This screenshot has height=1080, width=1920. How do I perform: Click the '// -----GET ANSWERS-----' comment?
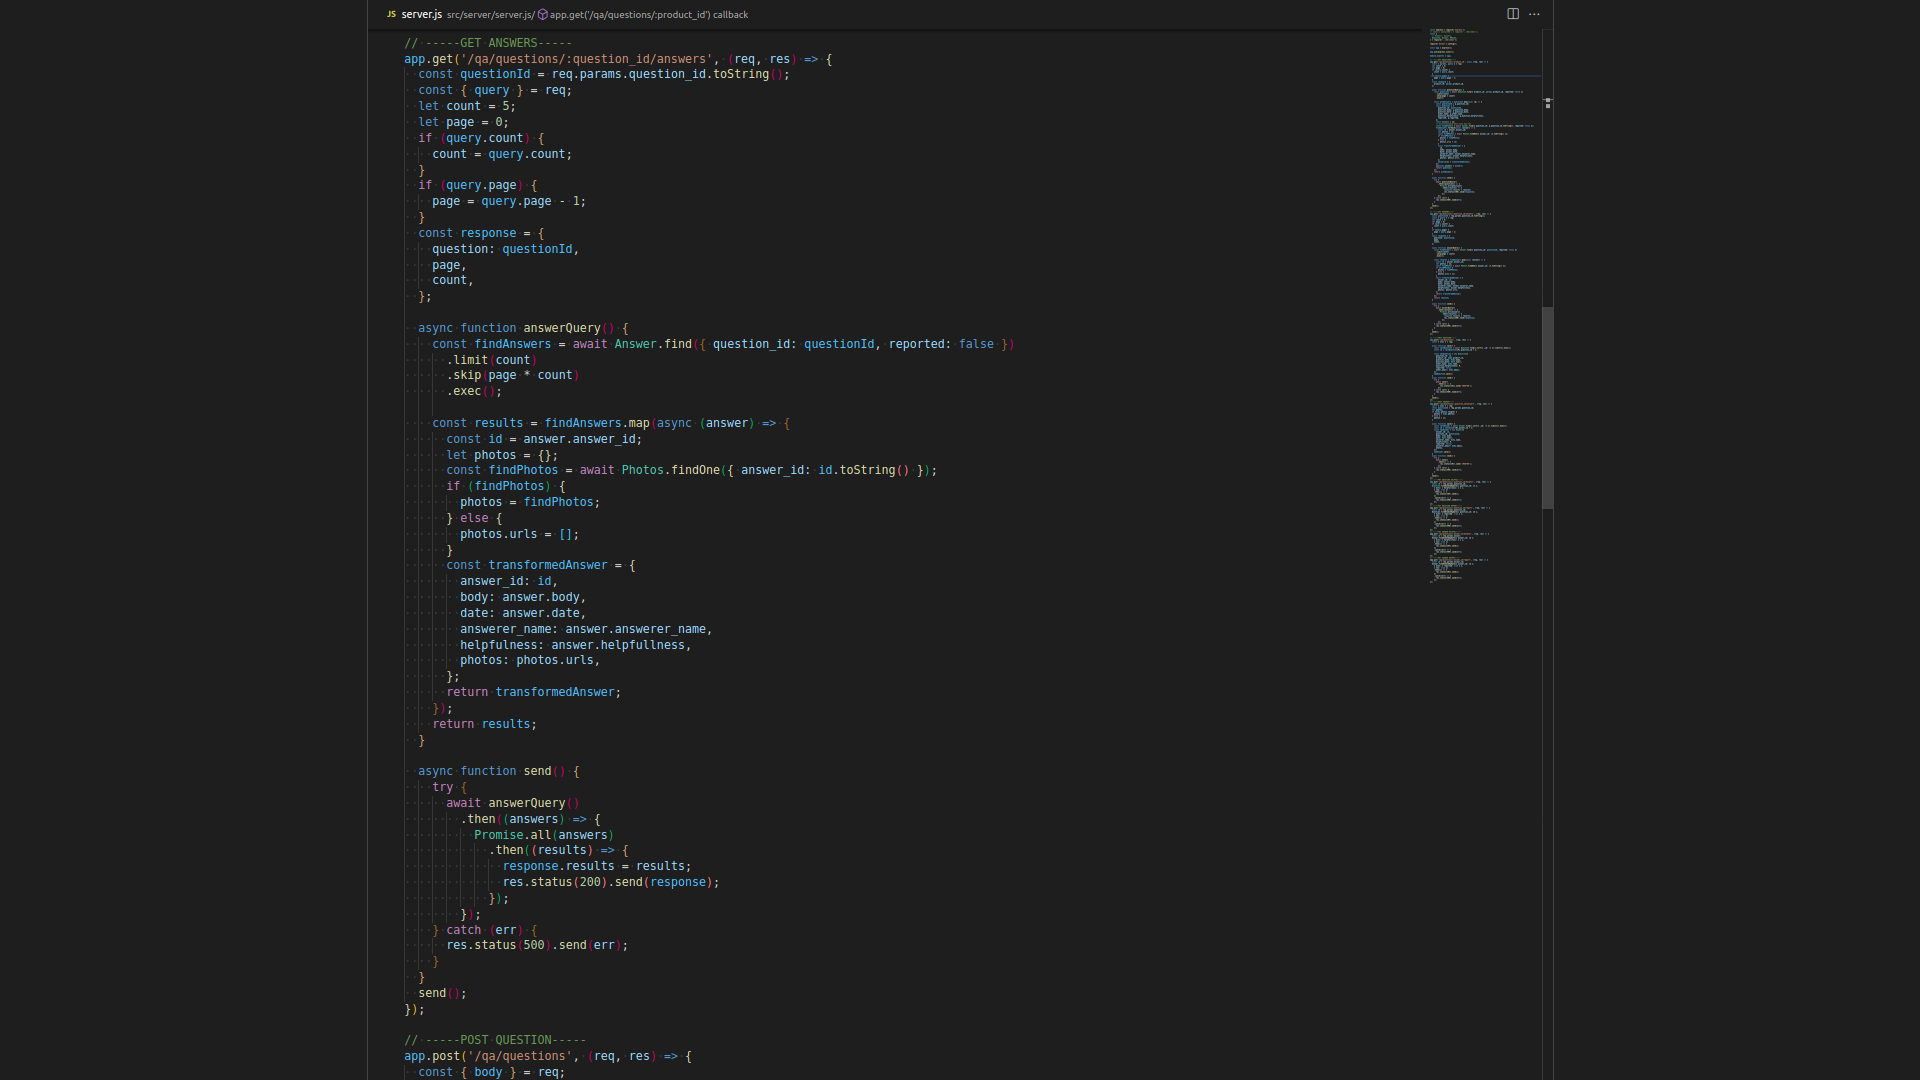click(488, 43)
